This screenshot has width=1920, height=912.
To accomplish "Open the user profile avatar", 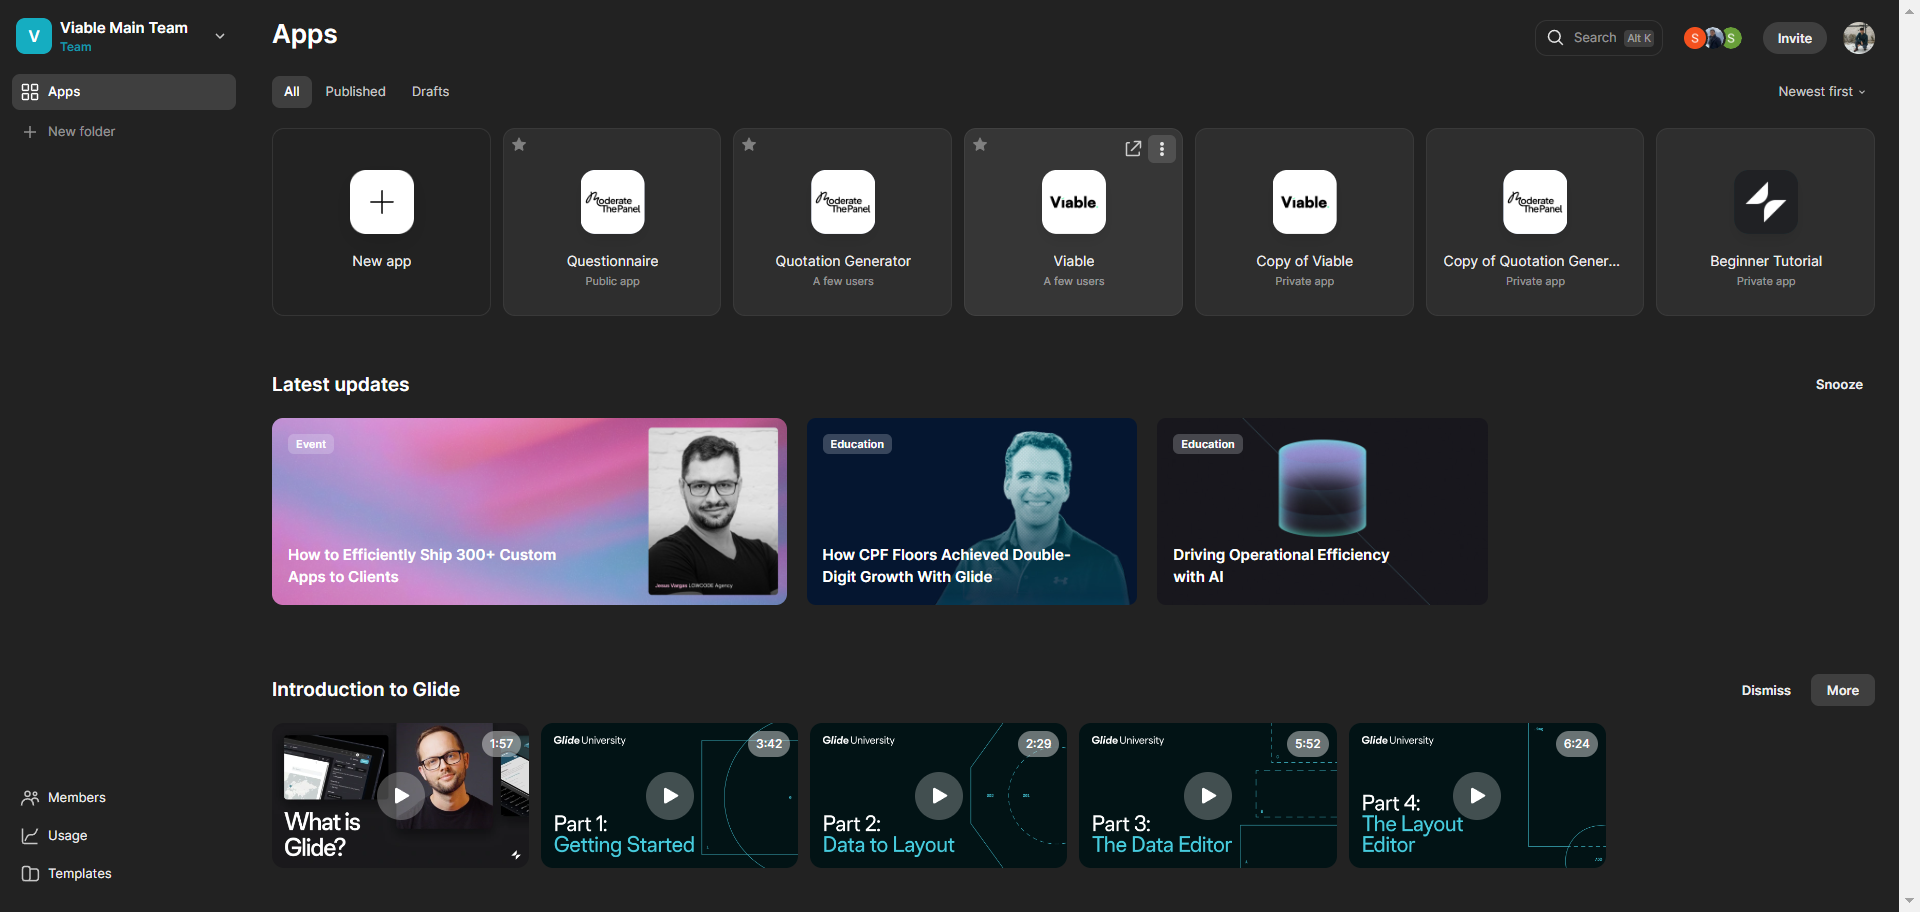I will [1859, 38].
